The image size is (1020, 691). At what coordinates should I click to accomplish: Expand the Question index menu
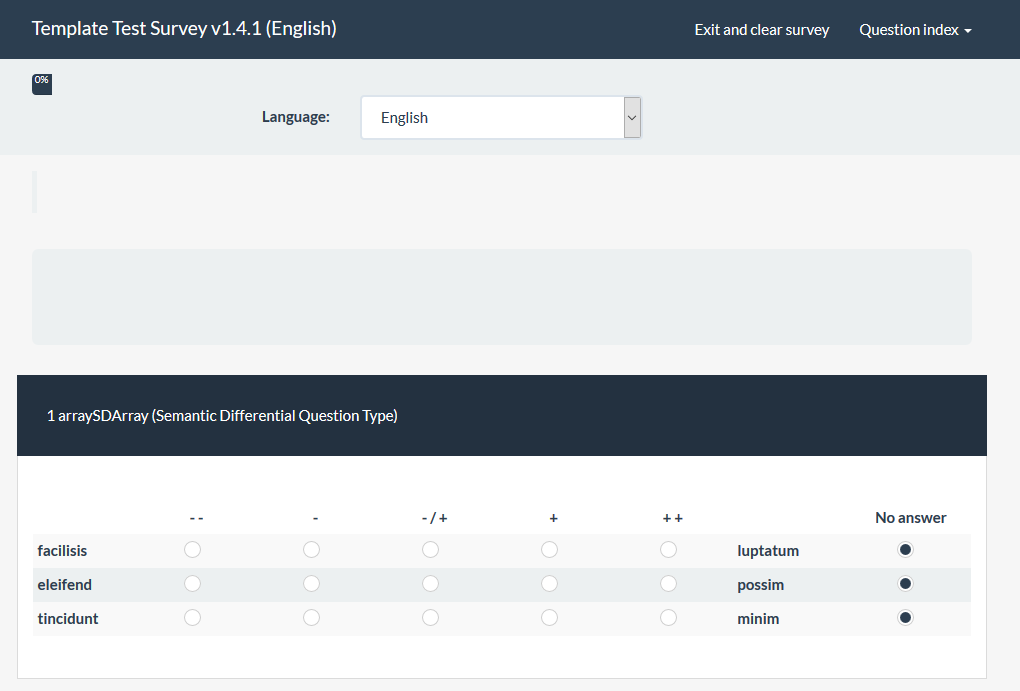[915, 30]
